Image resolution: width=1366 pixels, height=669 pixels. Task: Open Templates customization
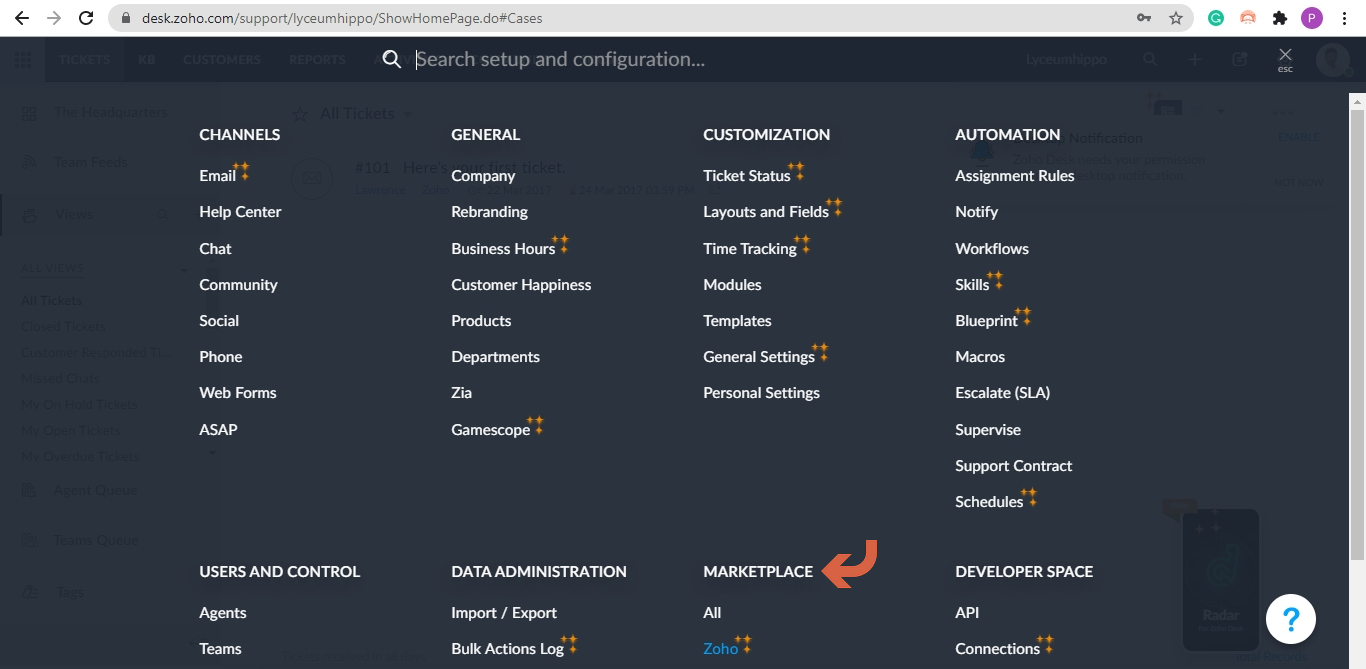coord(737,320)
